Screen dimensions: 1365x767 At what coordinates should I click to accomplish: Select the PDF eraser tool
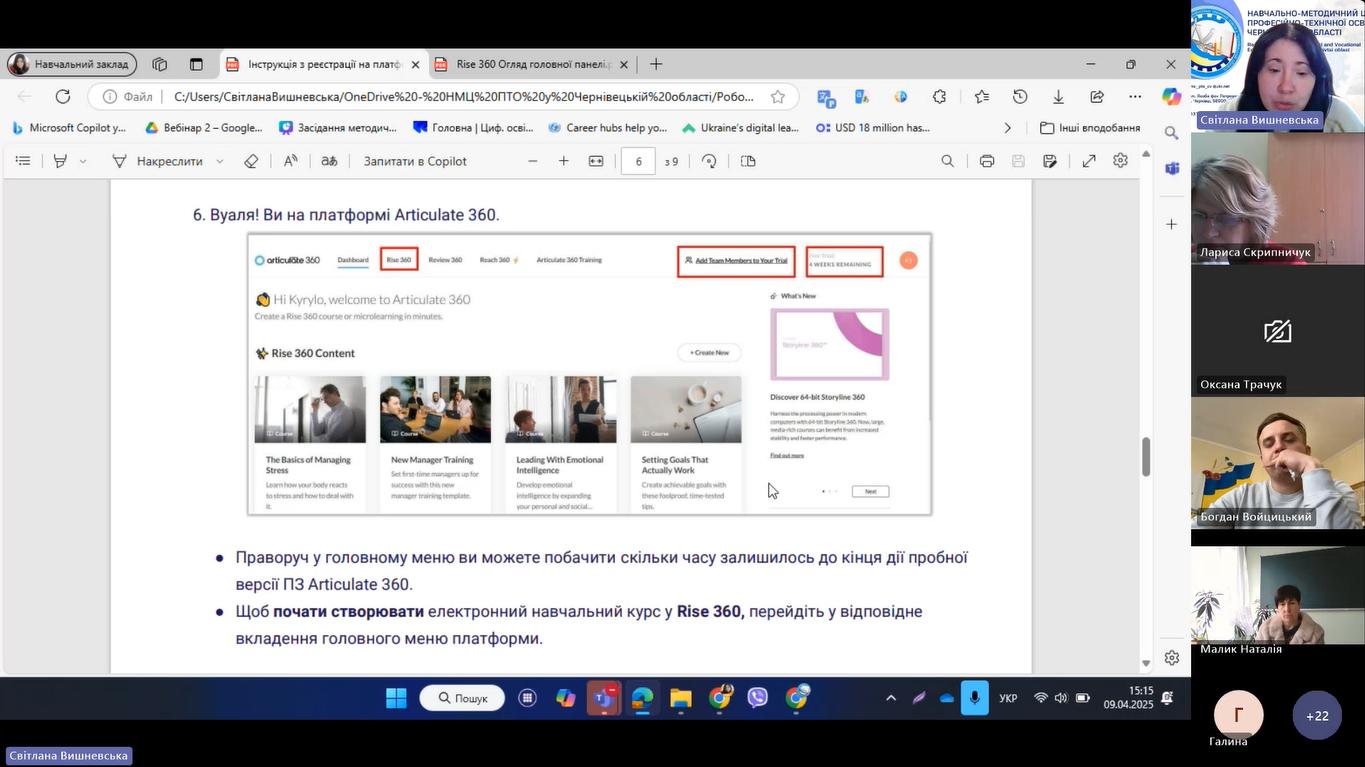pos(251,161)
